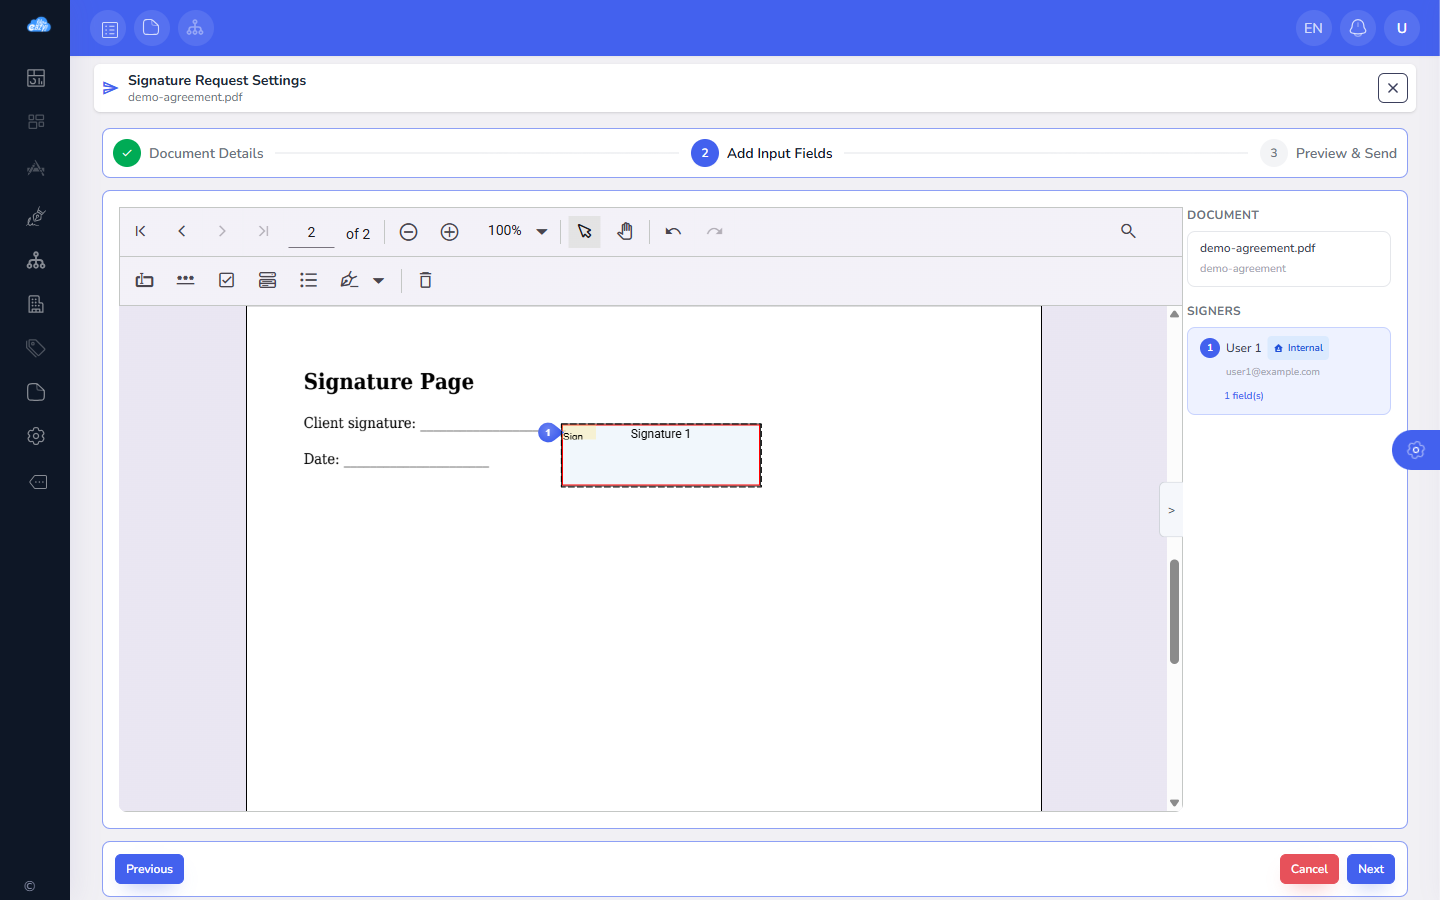Zoom out of the document
This screenshot has width=1440, height=900.
(x=408, y=232)
